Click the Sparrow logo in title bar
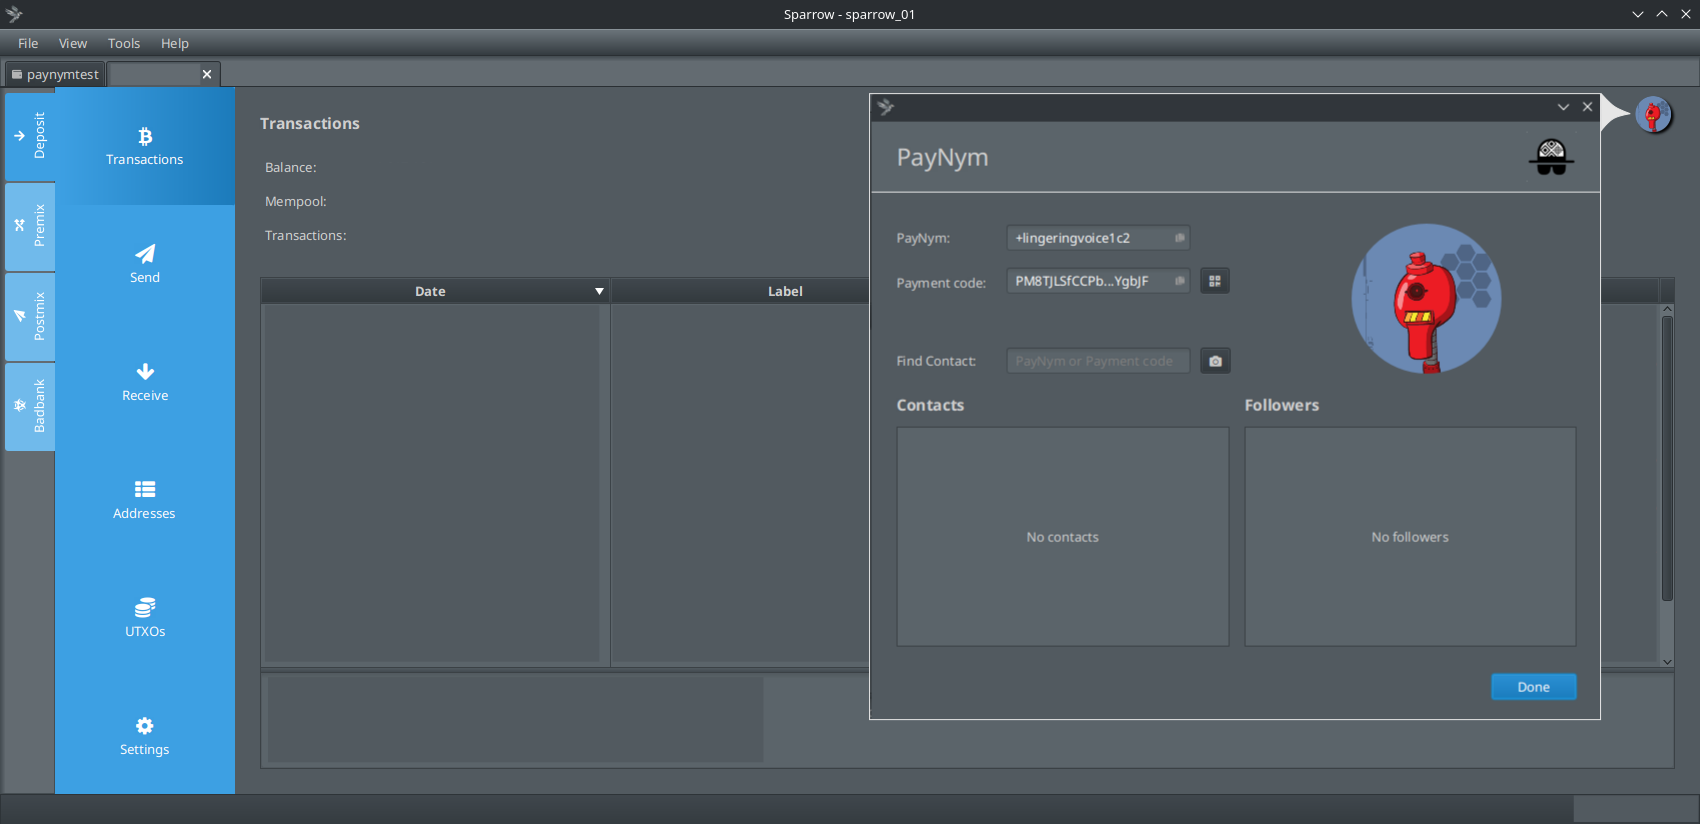The height and width of the screenshot is (824, 1700). (14, 14)
